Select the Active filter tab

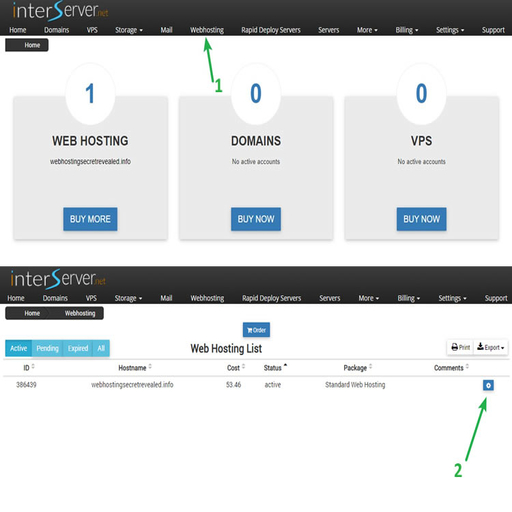tap(19, 348)
